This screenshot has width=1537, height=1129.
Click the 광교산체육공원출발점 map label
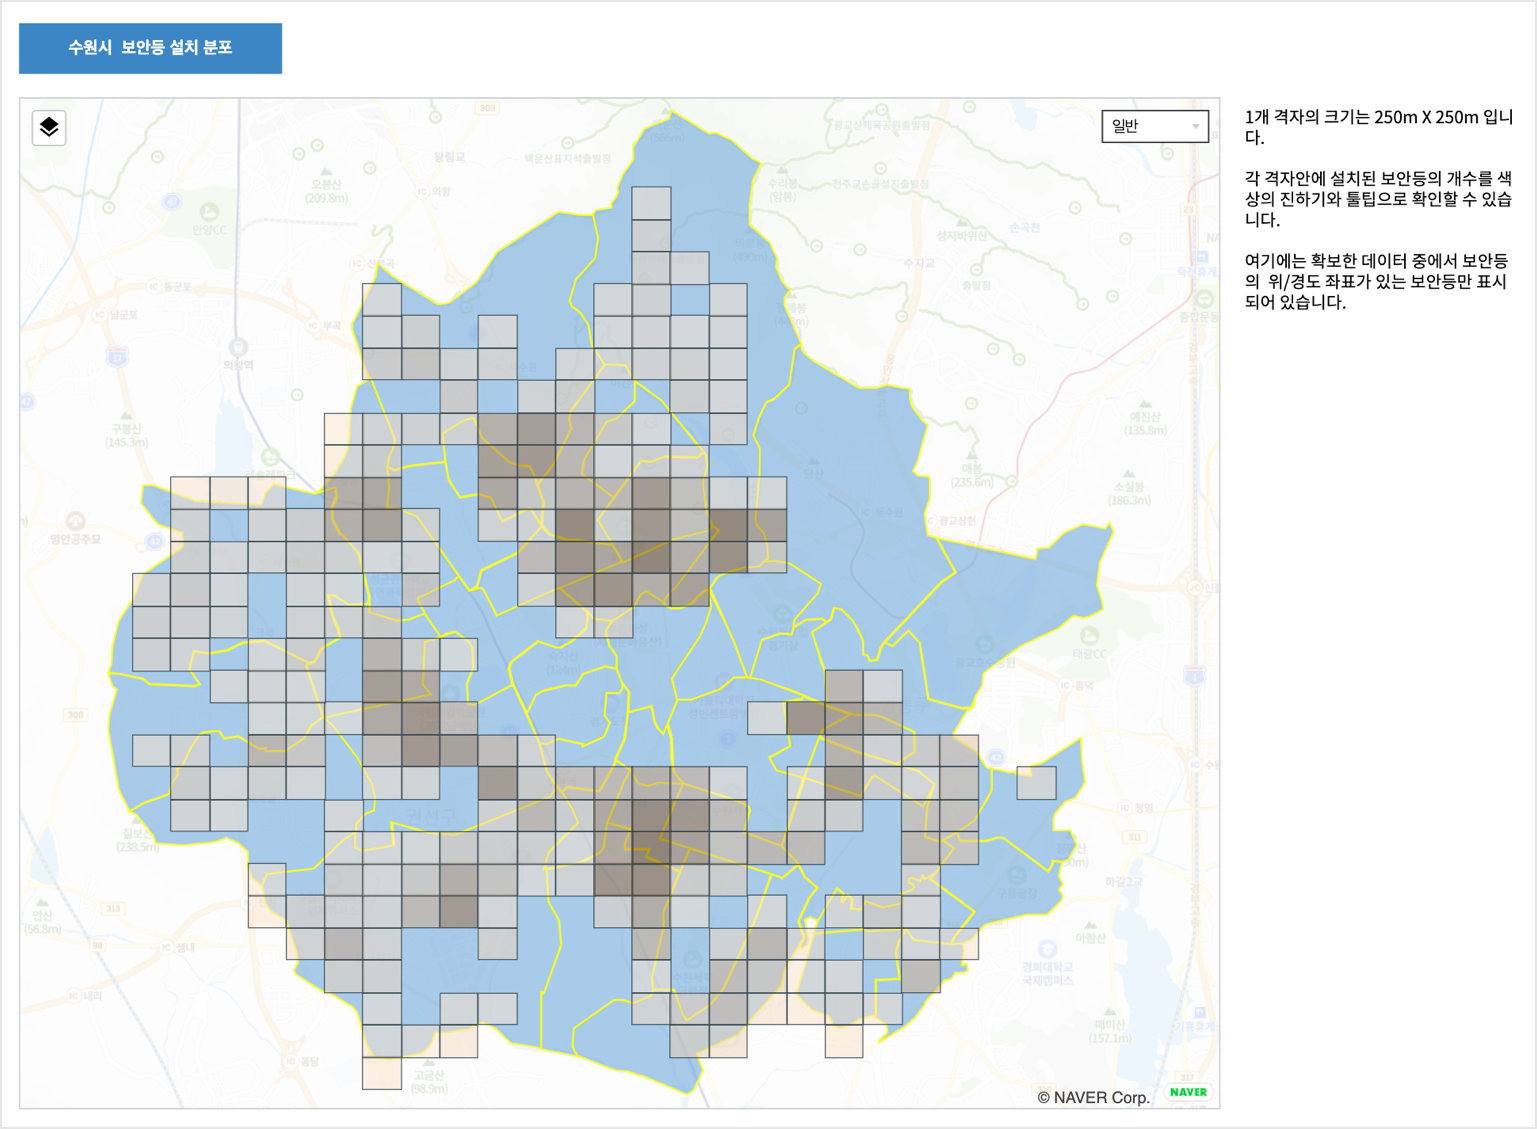(x=882, y=126)
